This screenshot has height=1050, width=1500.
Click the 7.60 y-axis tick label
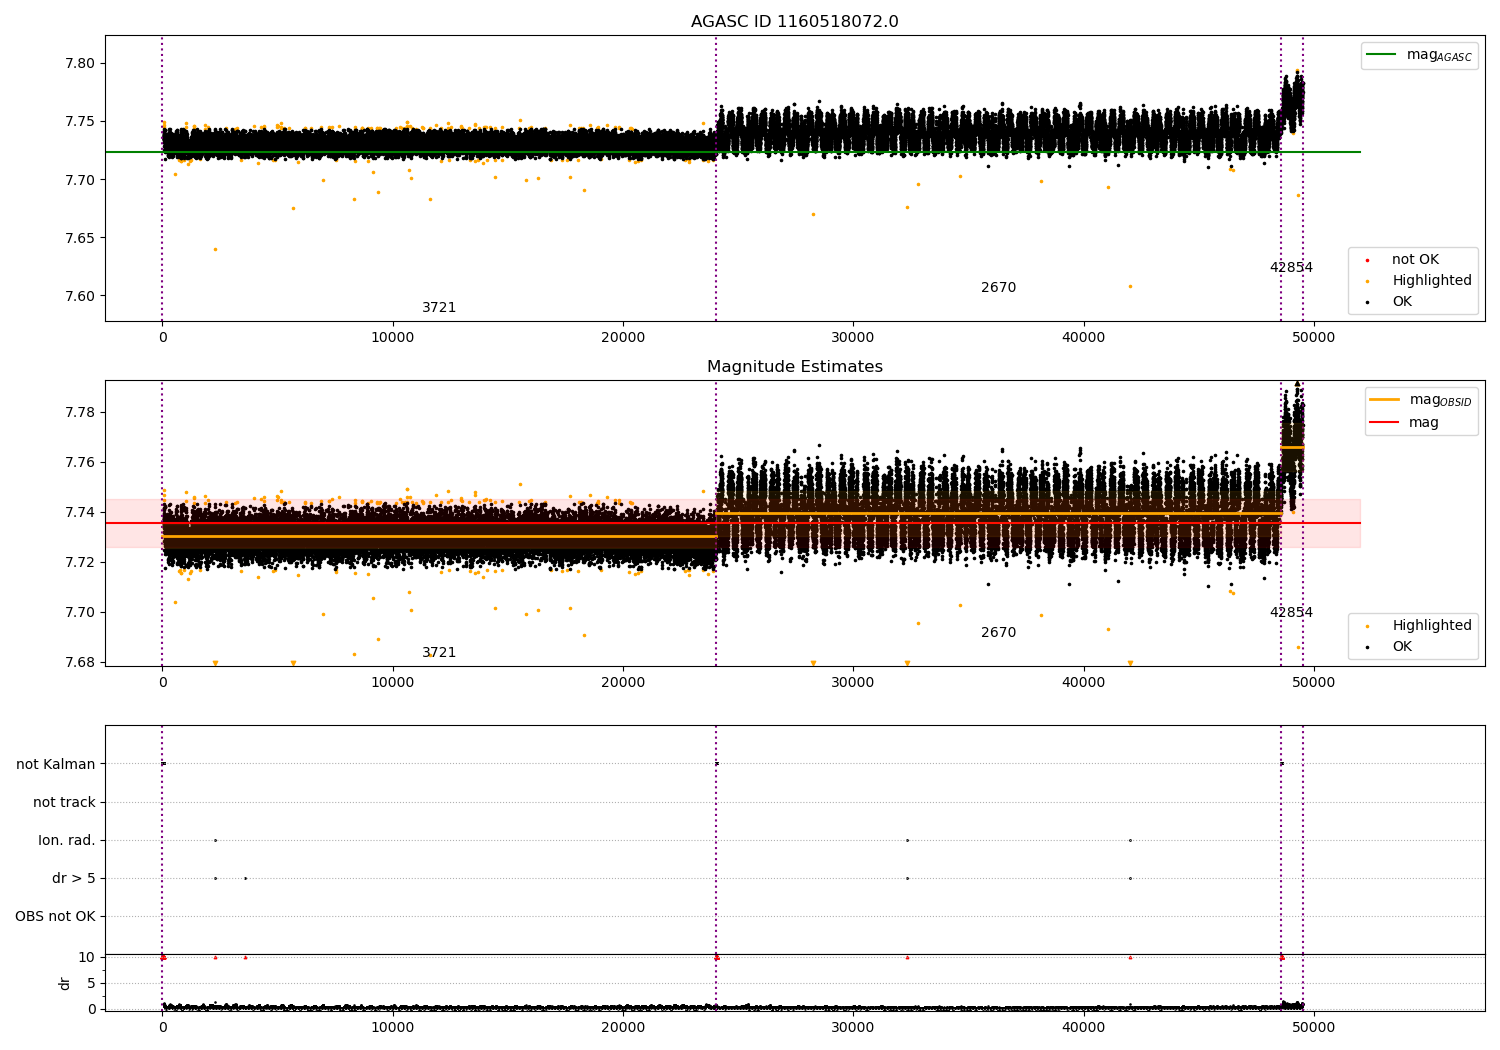(79, 296)
